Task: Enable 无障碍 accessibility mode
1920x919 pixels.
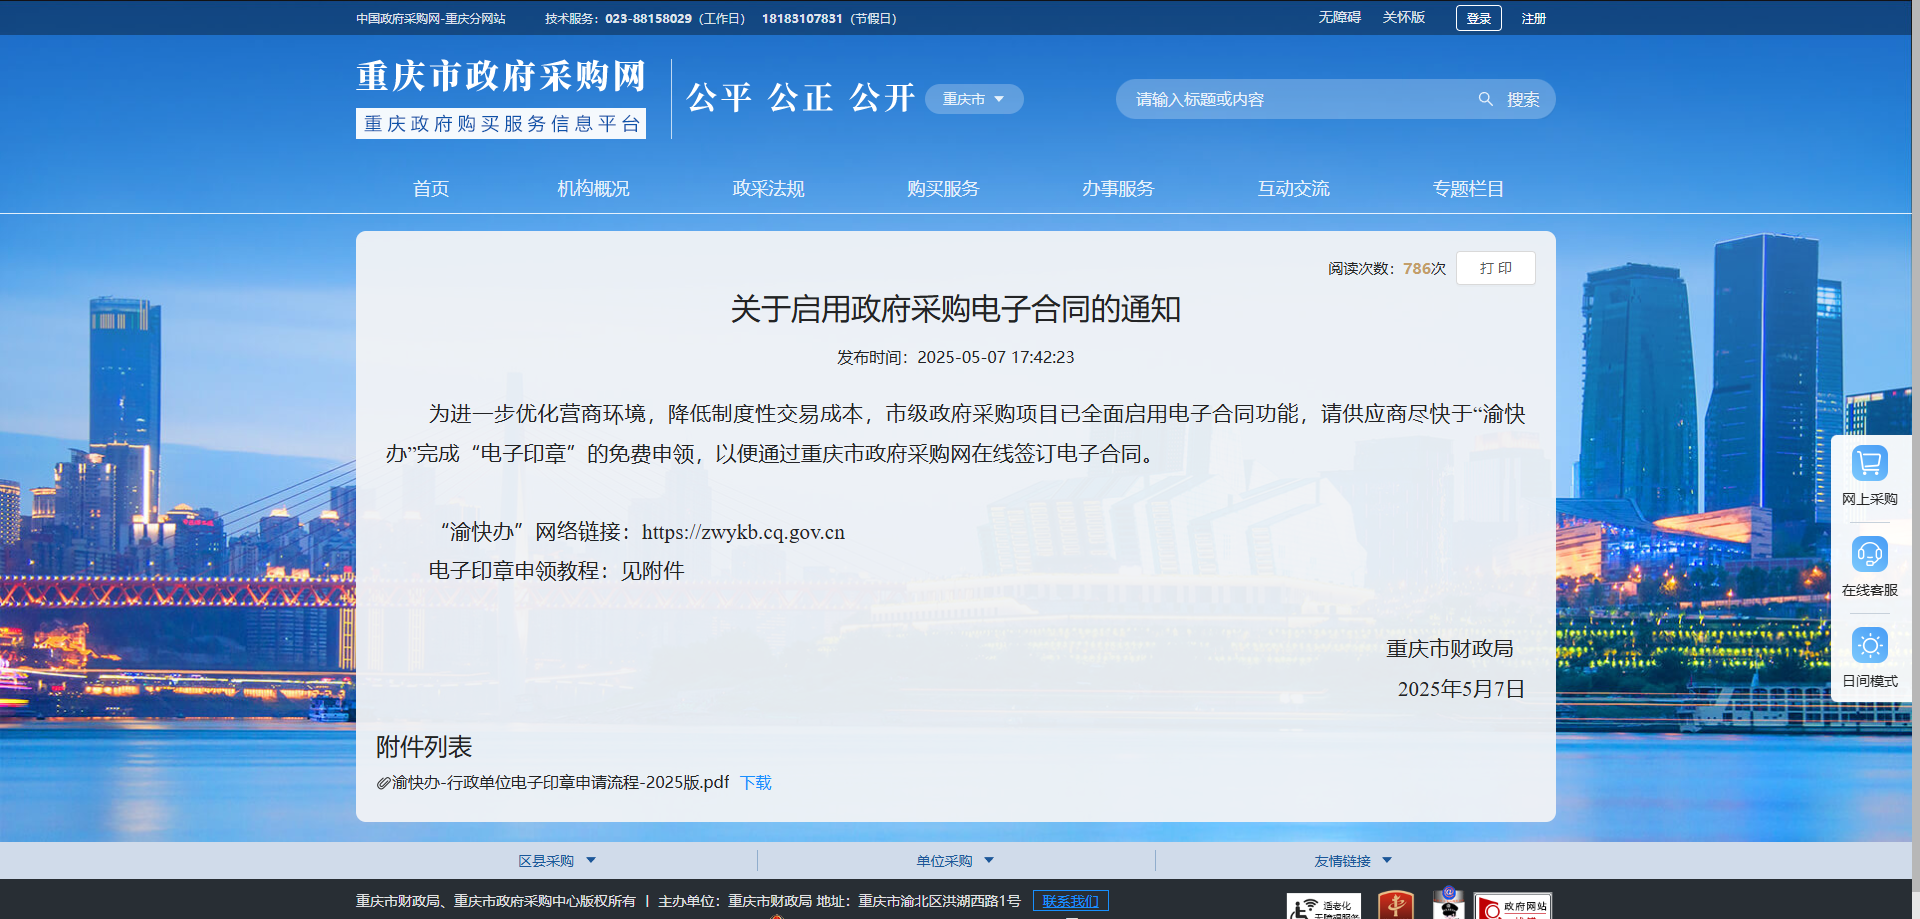Action: coord(1339,18)
